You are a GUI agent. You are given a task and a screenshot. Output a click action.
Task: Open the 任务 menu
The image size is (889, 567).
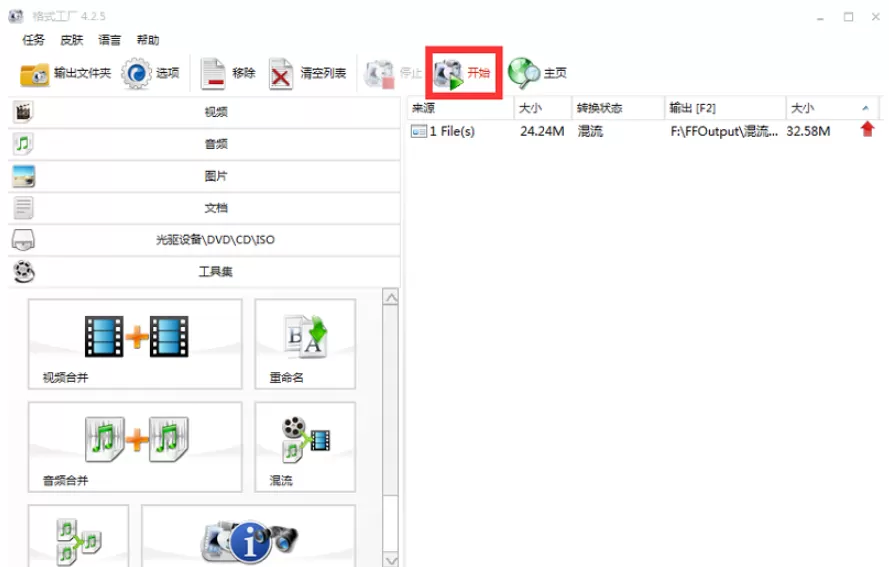33,40
